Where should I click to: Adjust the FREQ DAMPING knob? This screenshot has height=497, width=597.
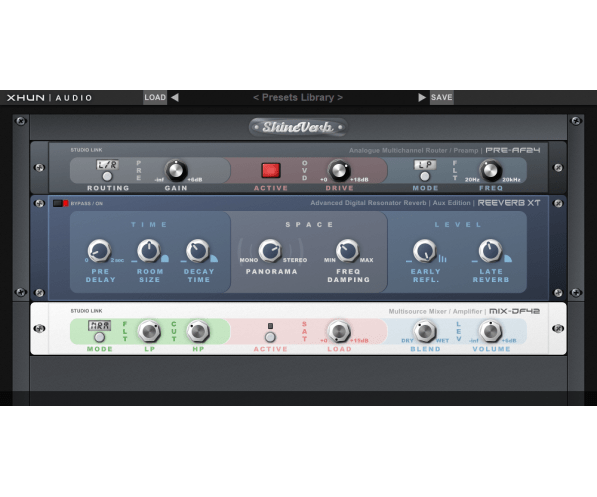tap(347, 251)
